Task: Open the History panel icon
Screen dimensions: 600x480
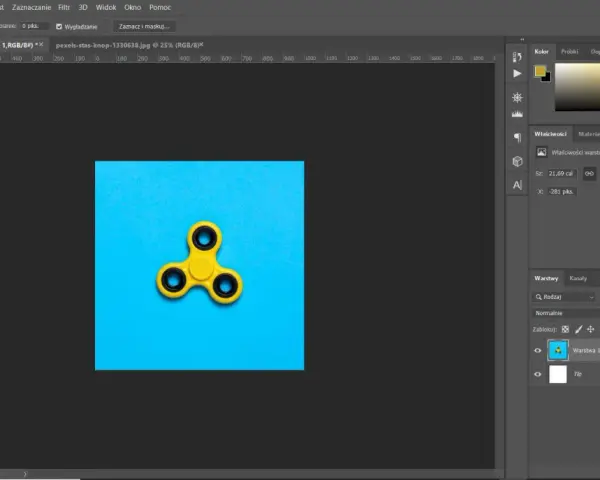Action: point(517,57)
